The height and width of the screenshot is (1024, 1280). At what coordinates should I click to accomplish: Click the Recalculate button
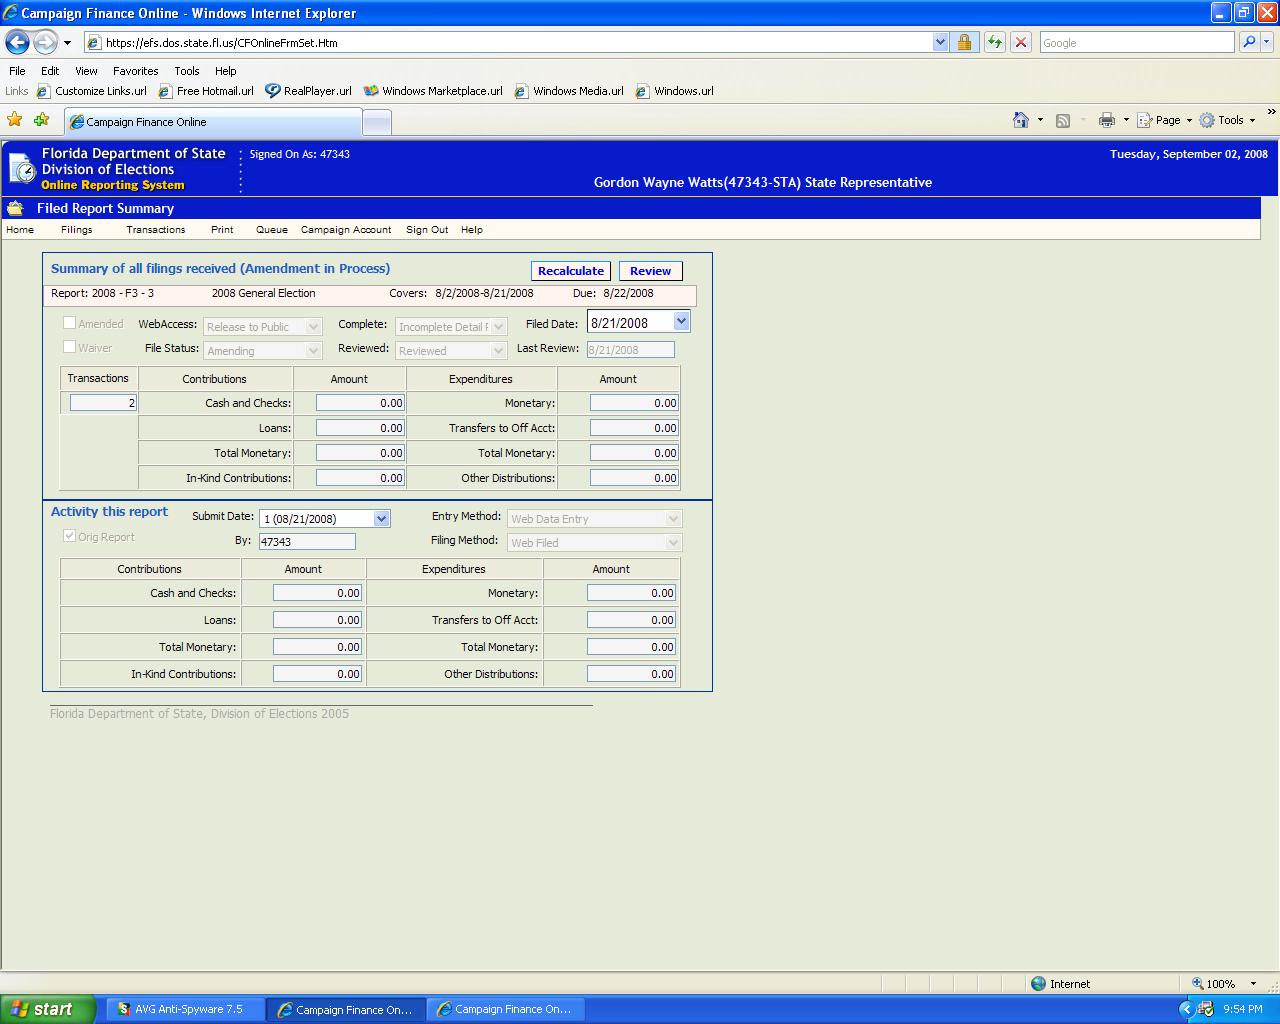(x=571, y=271)
